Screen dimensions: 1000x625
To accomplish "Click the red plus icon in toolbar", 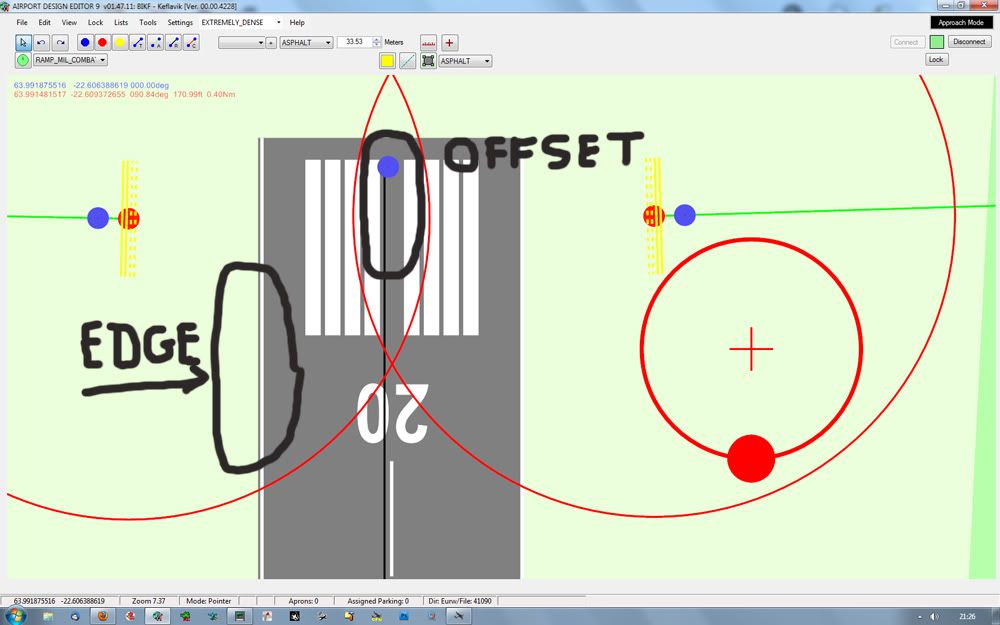I will tap(449, 42).
